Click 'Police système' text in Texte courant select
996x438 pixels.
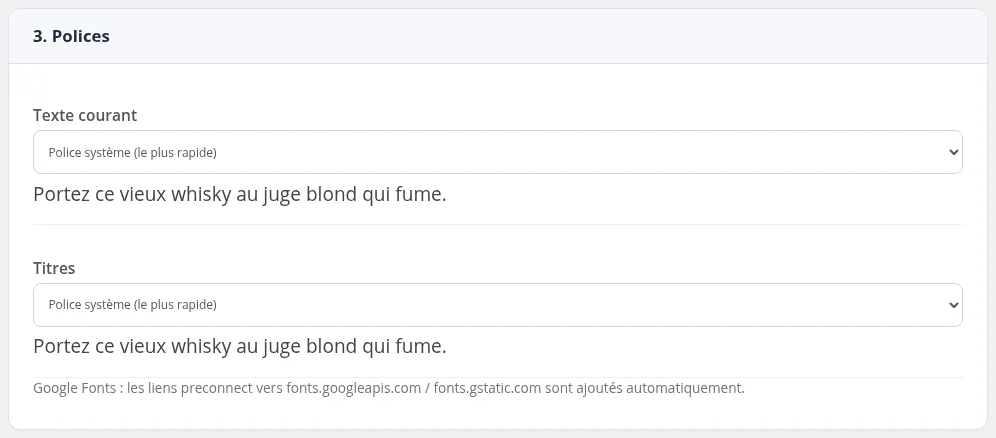[90, 153]
